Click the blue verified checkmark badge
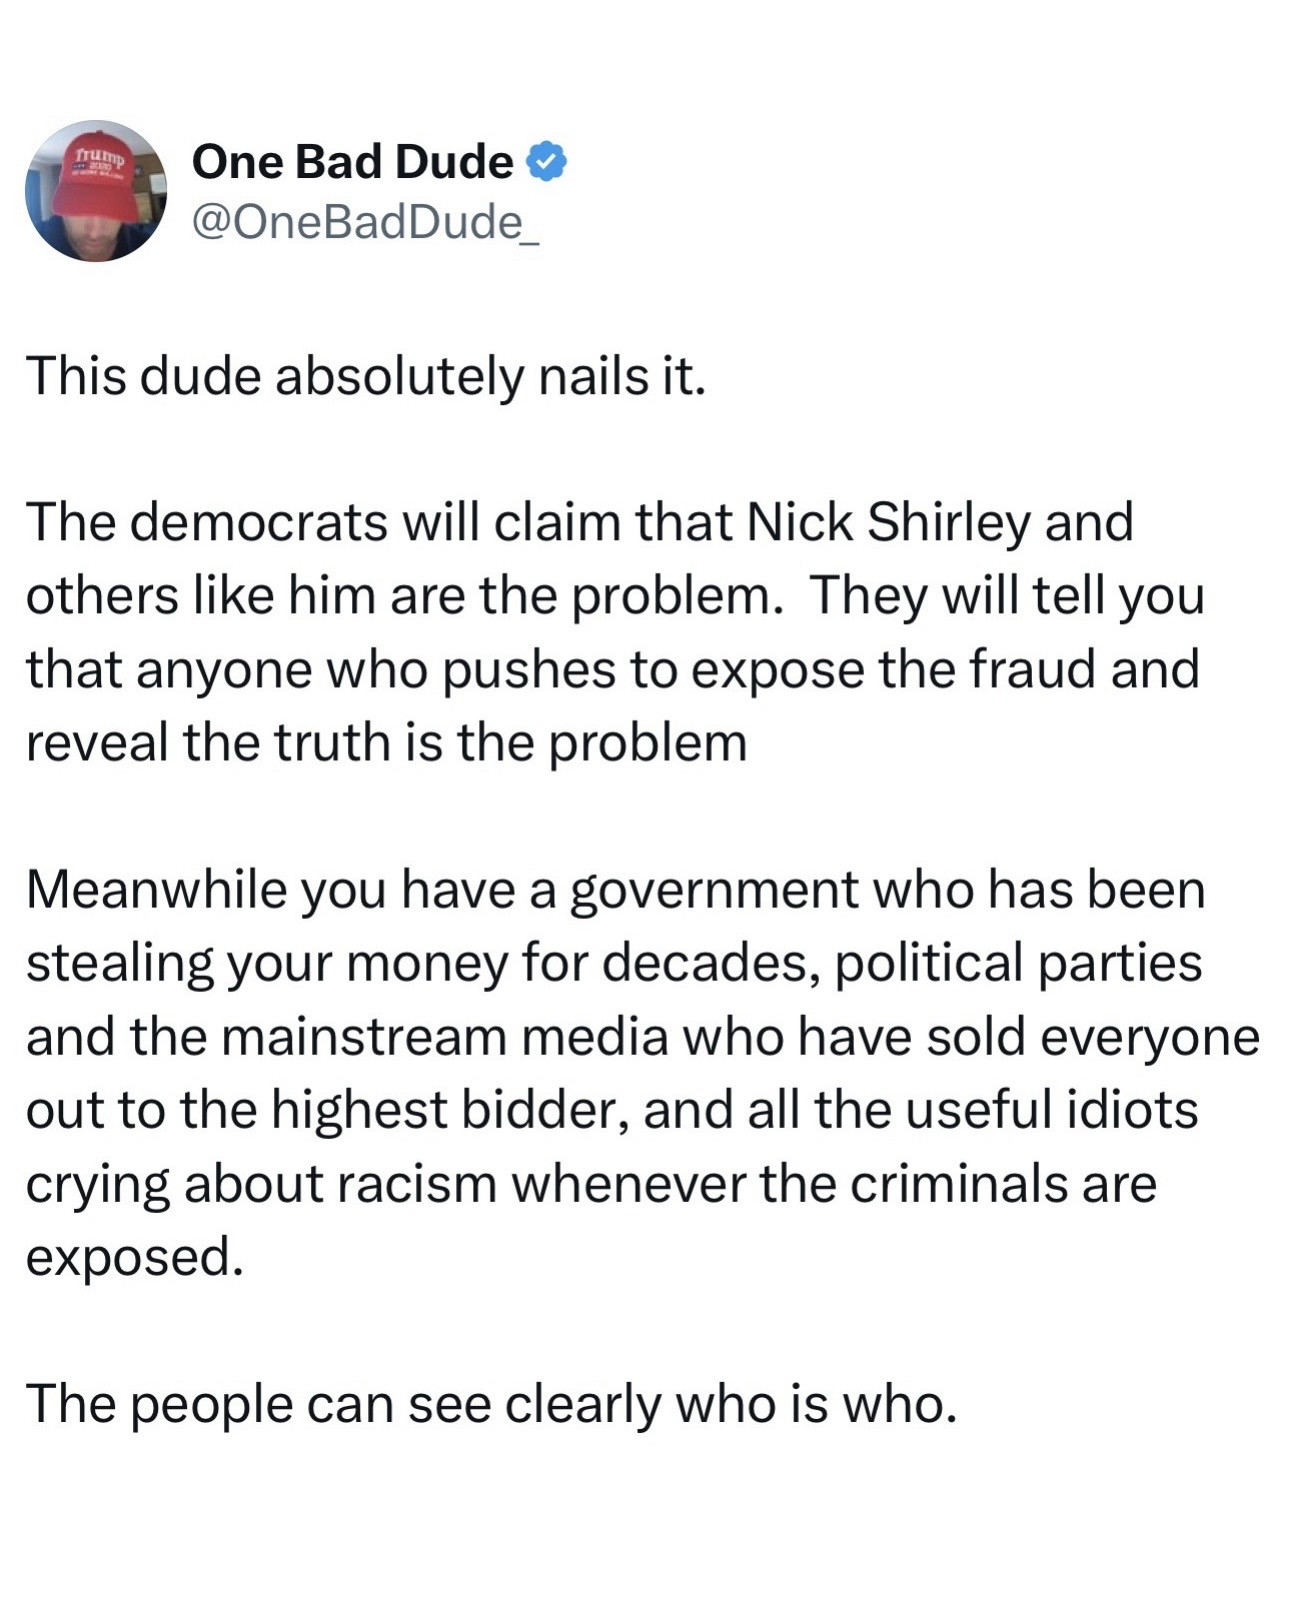This screenshot has height=1613, width=1289. pyautogui.click(x=546, y=161)
